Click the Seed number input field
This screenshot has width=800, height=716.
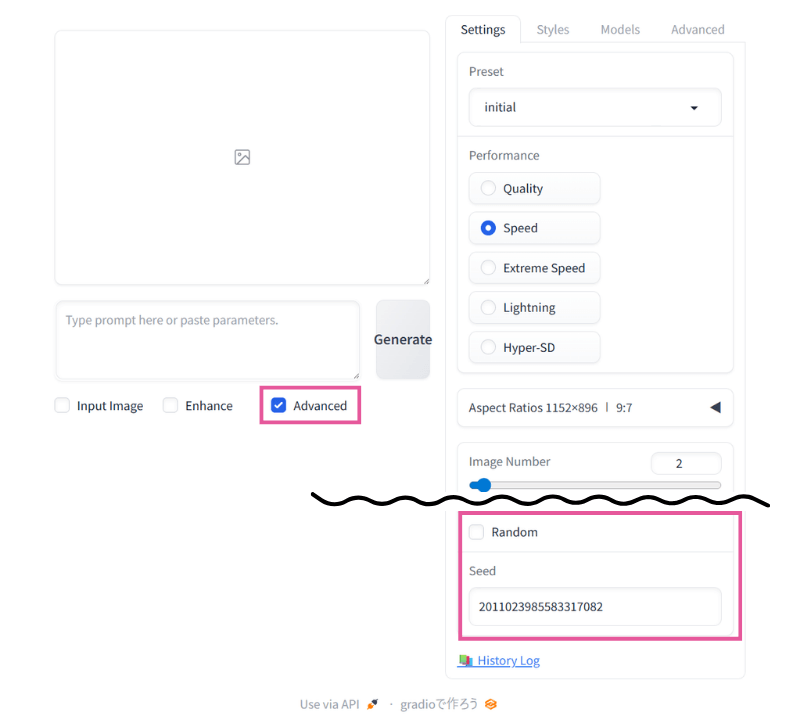coord(594,607)
